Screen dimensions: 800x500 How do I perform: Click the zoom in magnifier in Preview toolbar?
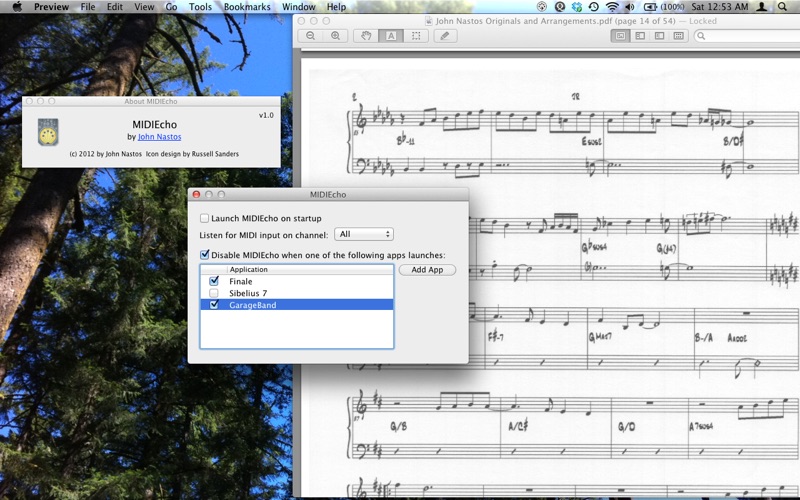pyautogui.click(x=335, y=36)
